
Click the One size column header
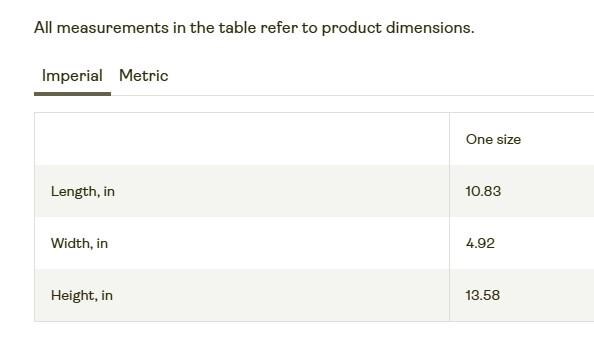493,139
